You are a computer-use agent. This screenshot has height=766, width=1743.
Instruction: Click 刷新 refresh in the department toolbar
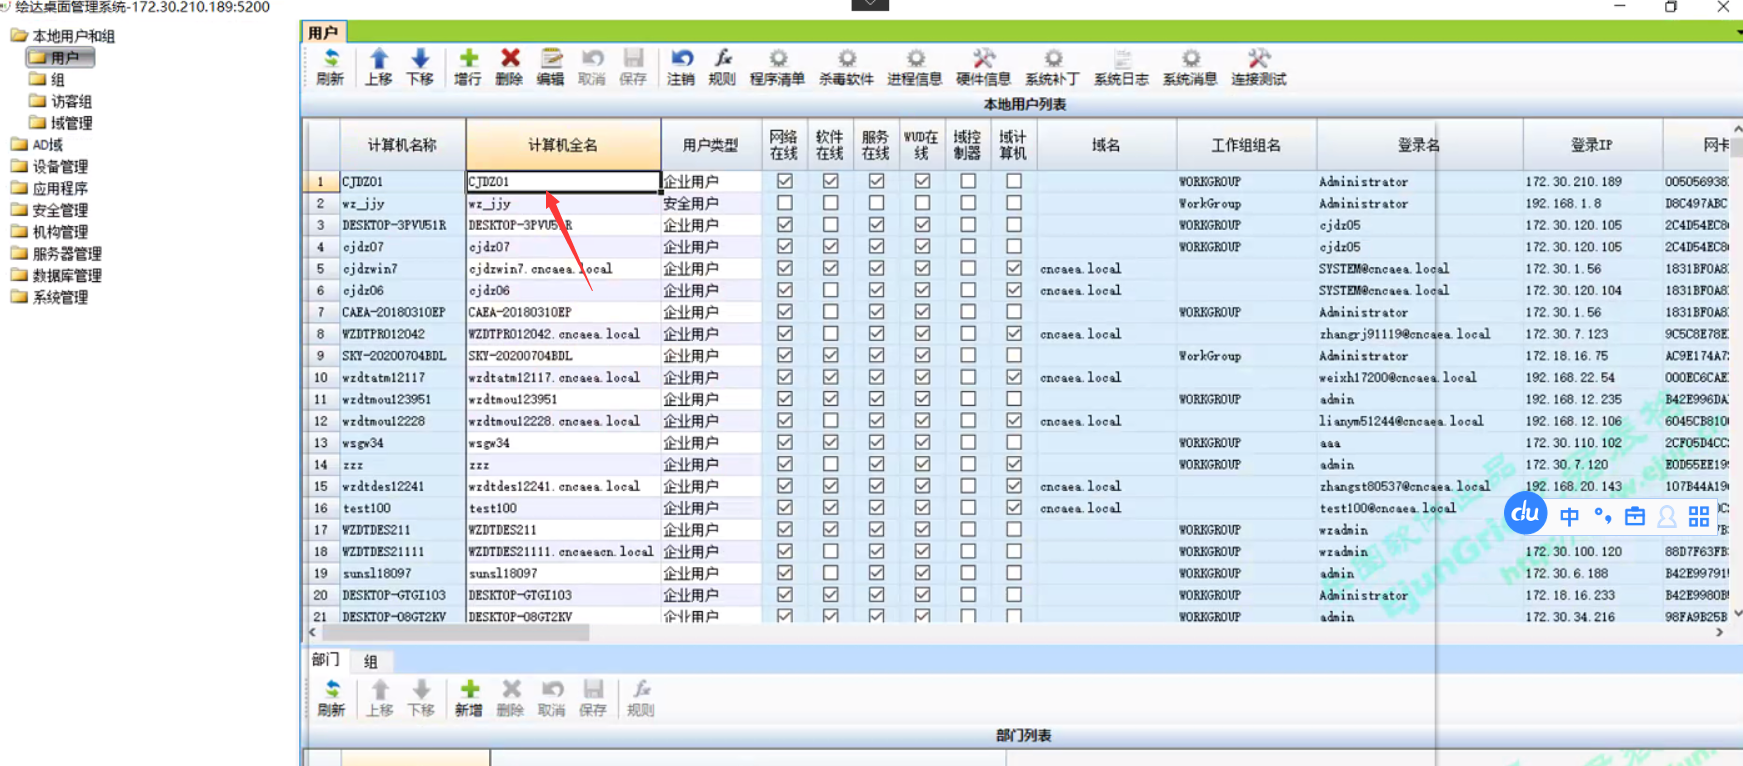(331, 698)
